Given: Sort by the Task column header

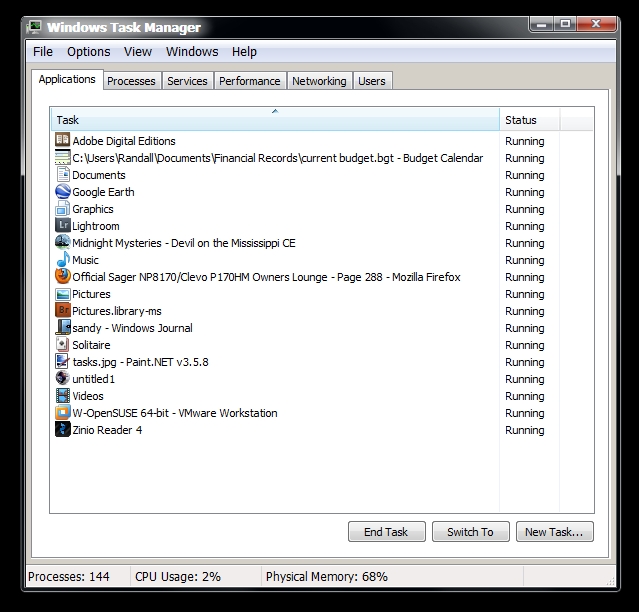Looking at the screenshot, I should click(x=275, y=119).
